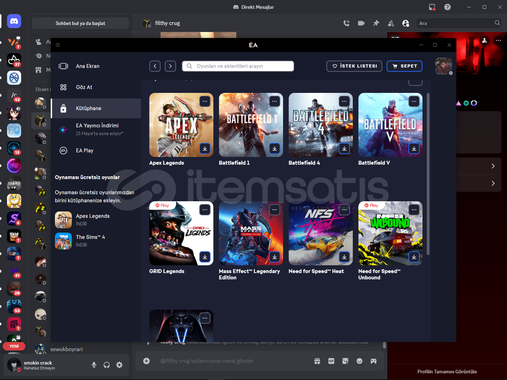Go forward with the EA forward arrow
The height and width of the screenshot is (380, 507).
[x=170, y=66]
